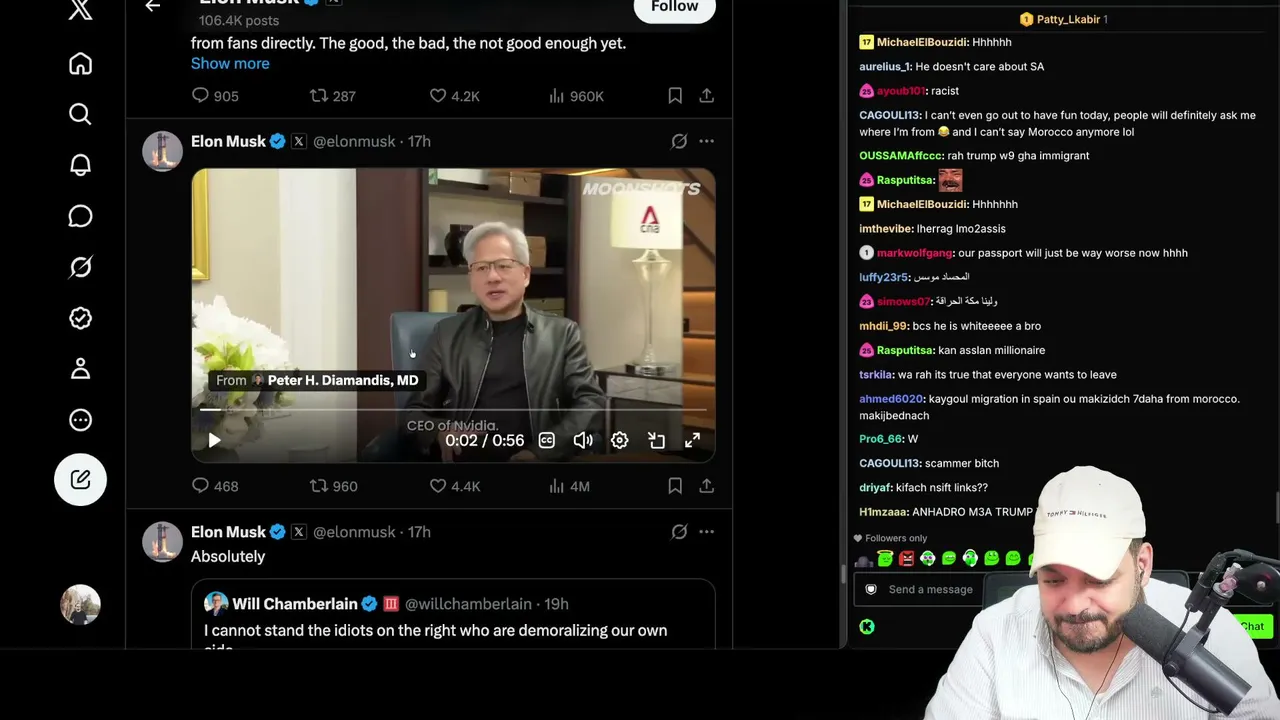
Task: Play the Nvidia CEO video
Action: pyautogui.click(x=214, y=440)
